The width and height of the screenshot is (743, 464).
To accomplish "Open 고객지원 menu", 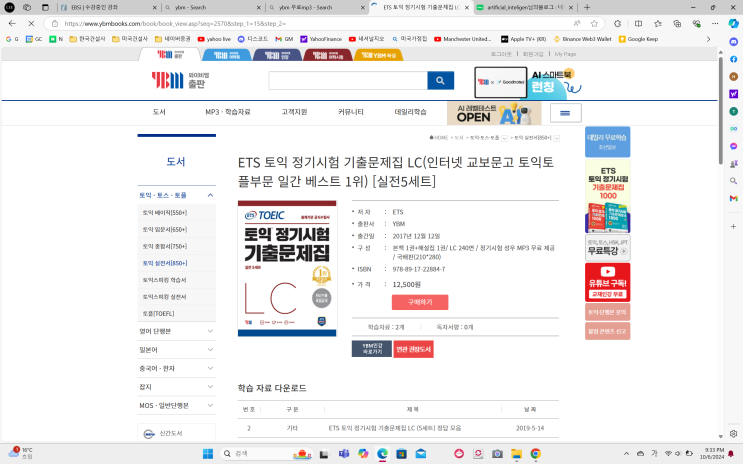I will (x=294, y=112).
